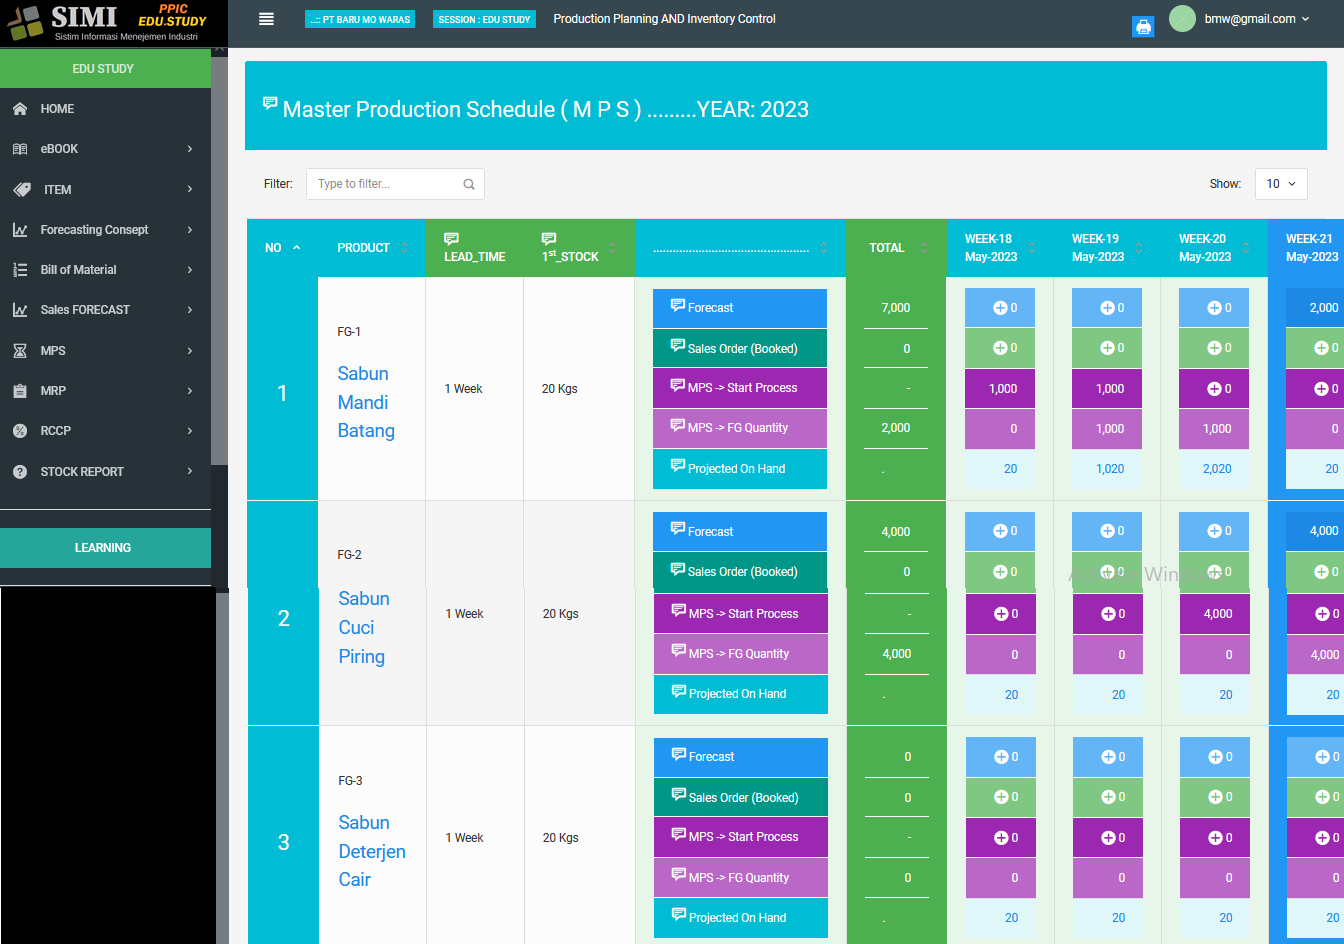
Task: Open the Show entries dropdown
Action: tap(1280, 184)
